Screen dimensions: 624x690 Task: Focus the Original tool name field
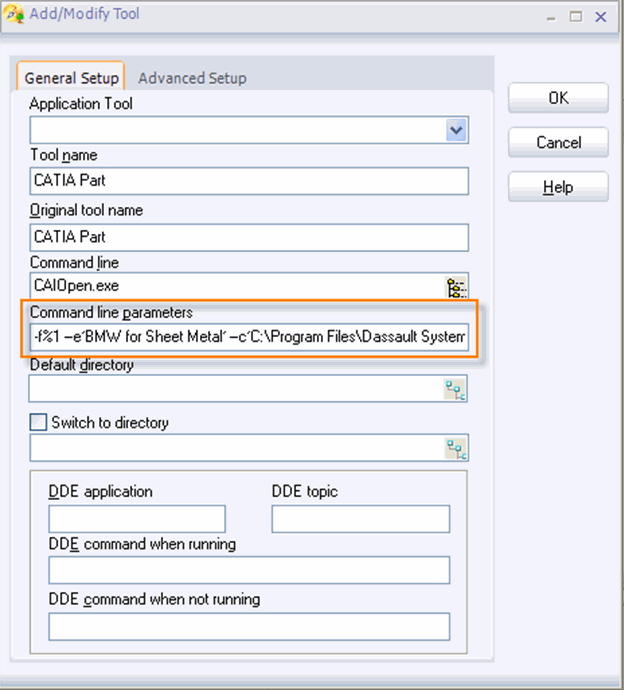click(x=248, y=237)
